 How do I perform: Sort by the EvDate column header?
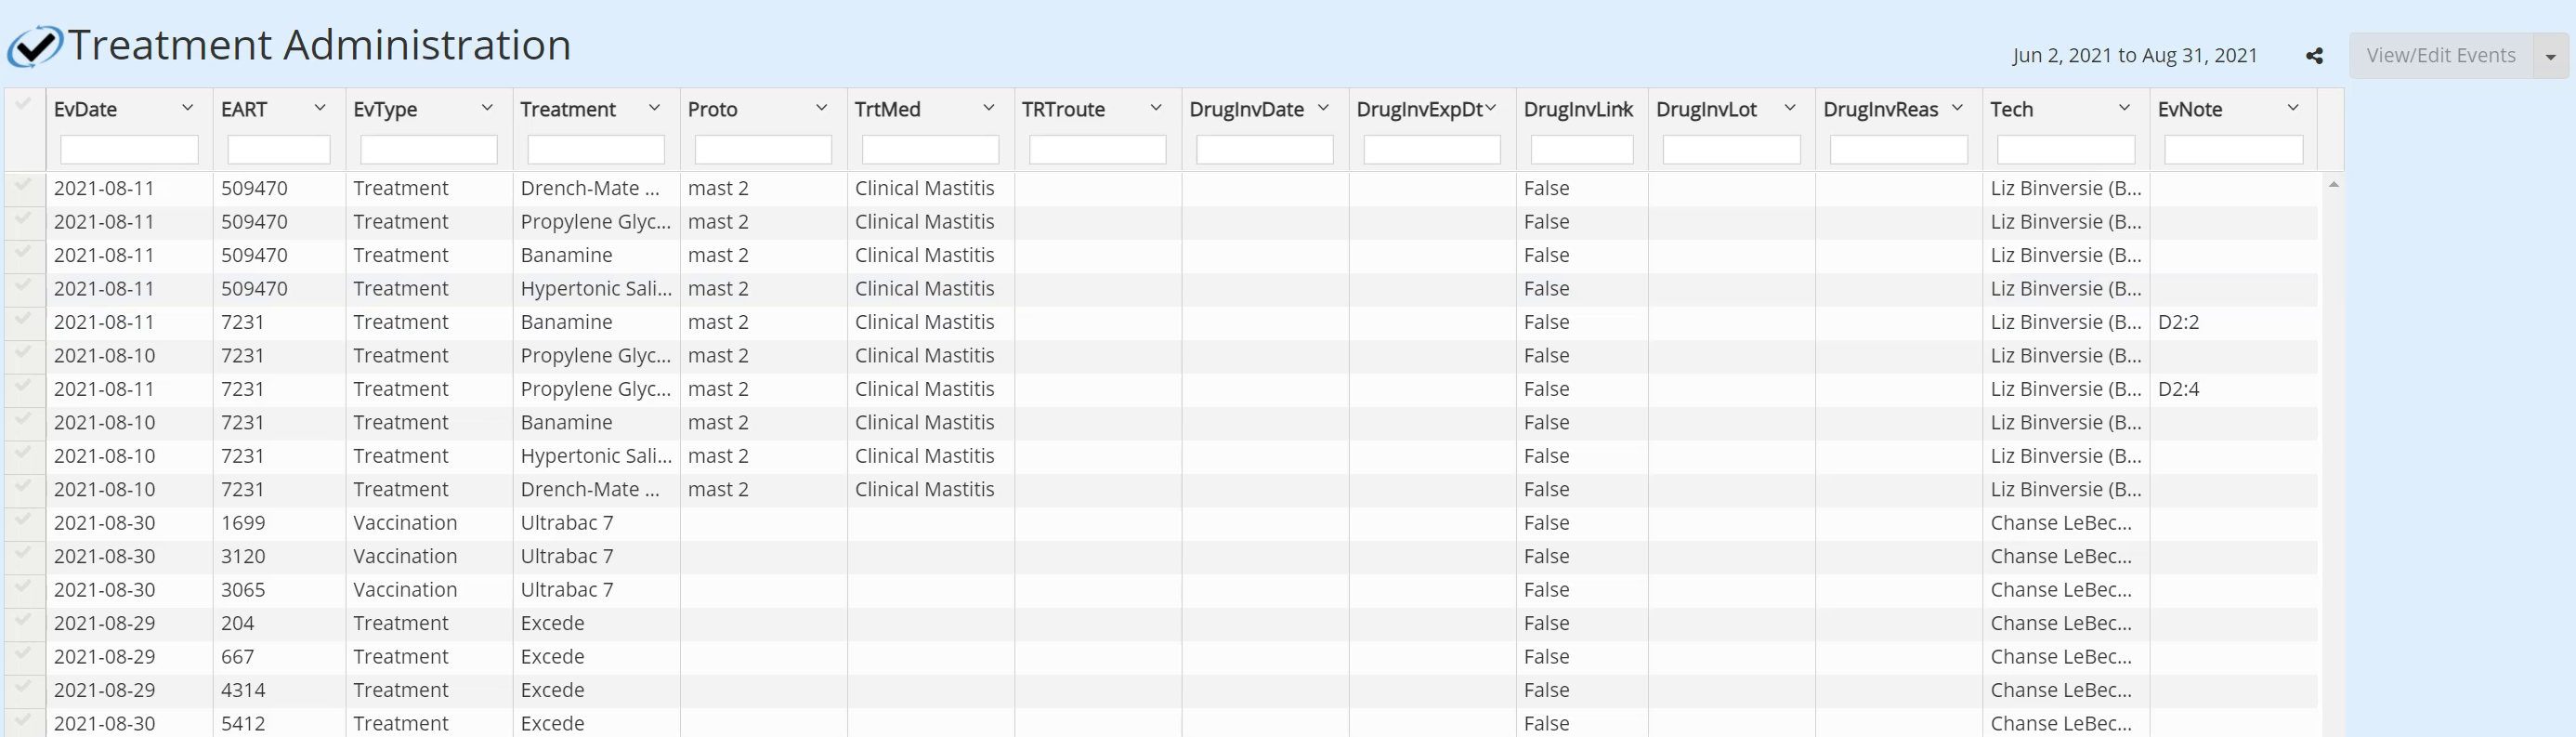tap(86, 110)
